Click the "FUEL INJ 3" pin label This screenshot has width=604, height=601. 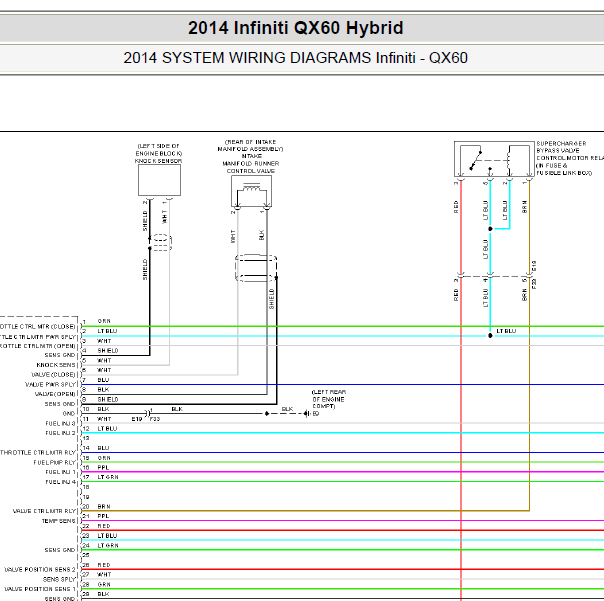tap(60, 423)
